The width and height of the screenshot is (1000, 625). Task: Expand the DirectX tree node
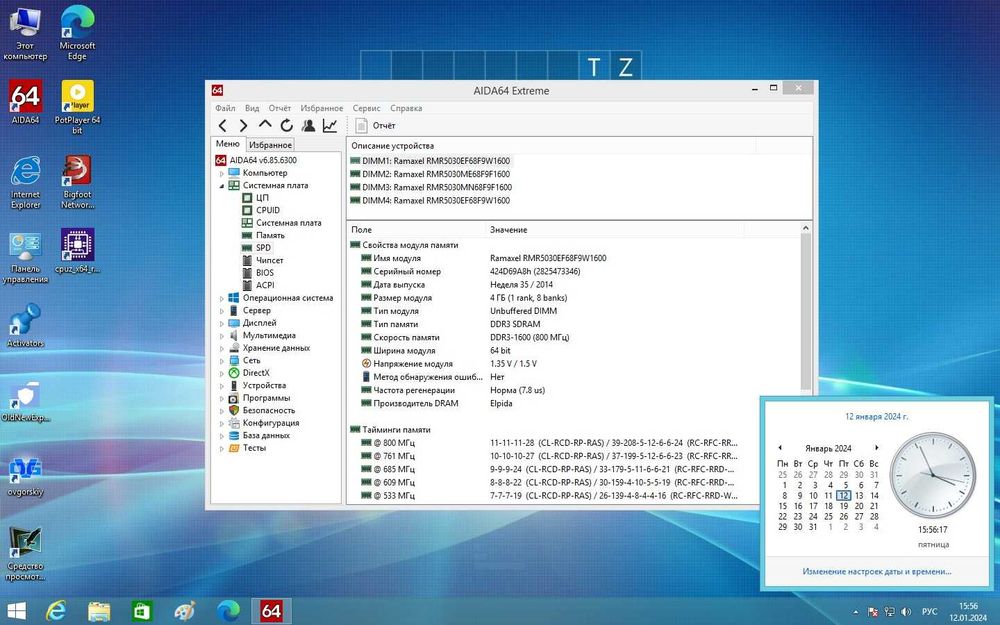pos(222,373)
